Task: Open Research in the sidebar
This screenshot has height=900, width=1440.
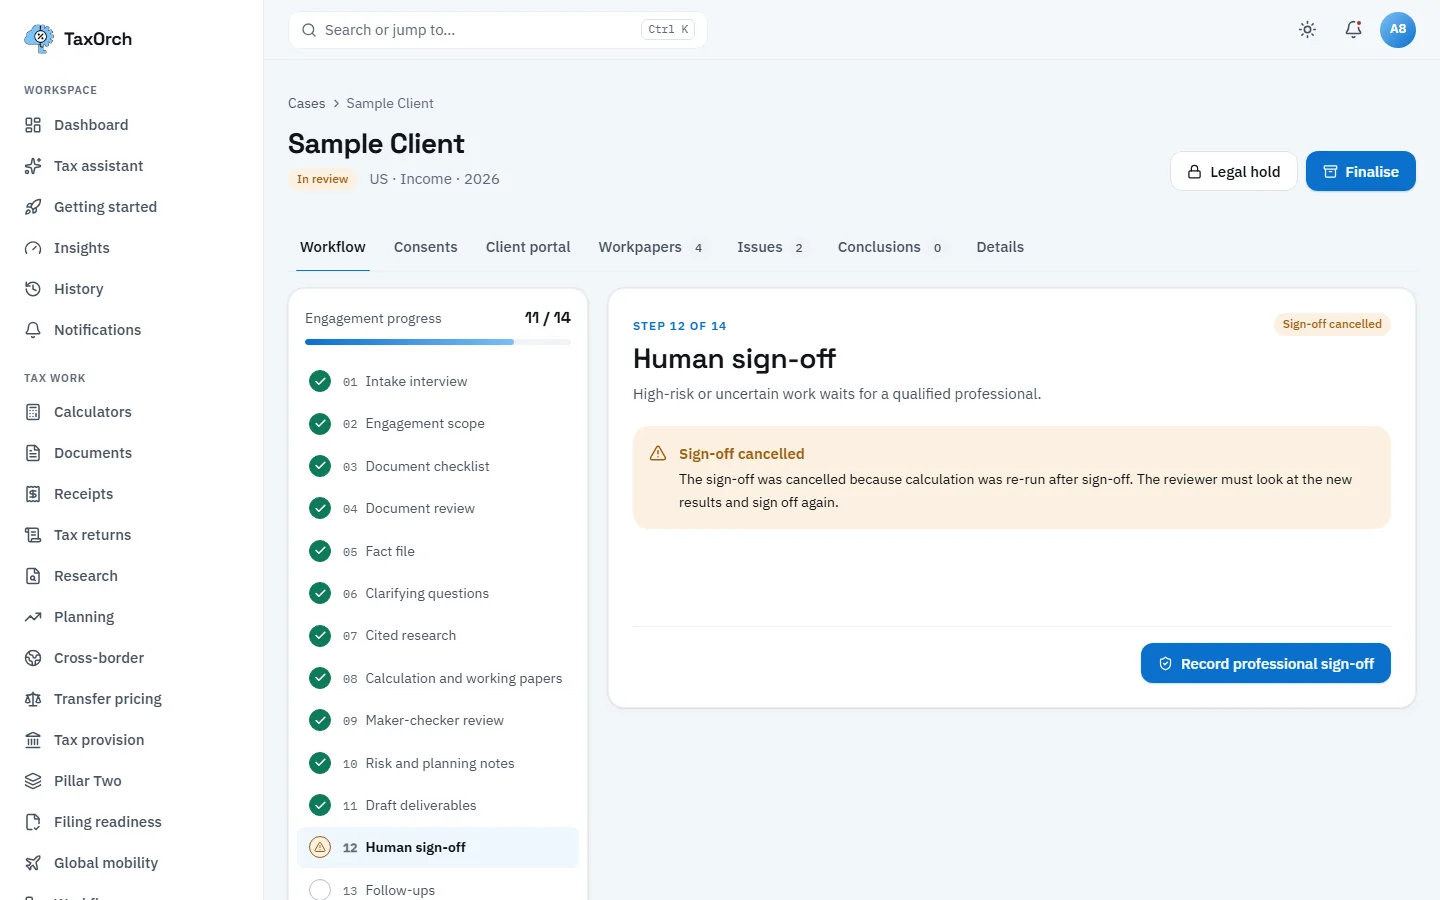Action: pyautogui.click(x=131, y=576)
